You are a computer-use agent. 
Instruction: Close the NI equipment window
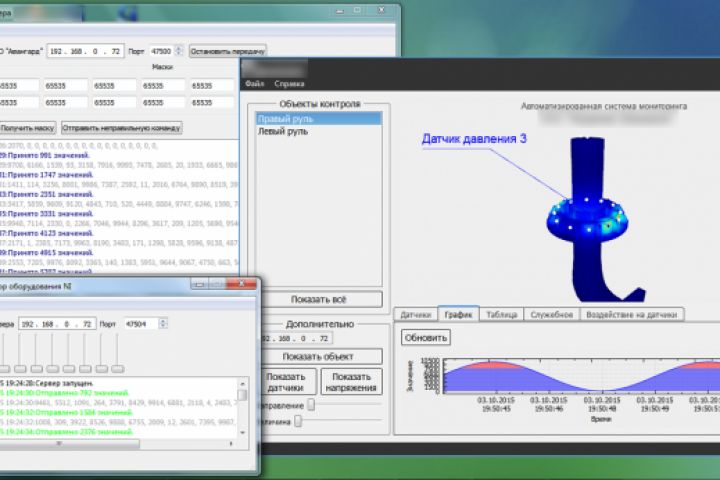tap(242, 284)
